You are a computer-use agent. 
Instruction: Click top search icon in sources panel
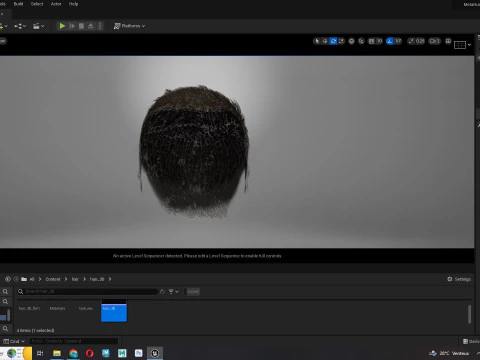(5, 292)
